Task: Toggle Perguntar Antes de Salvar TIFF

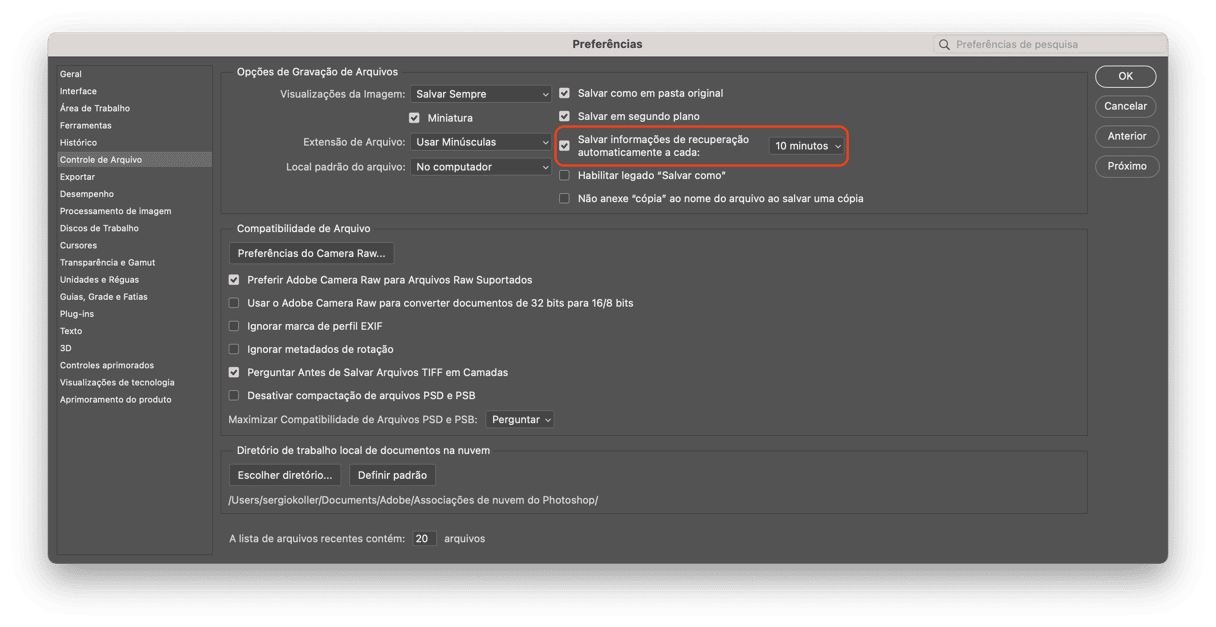Action: coord(234,372)
